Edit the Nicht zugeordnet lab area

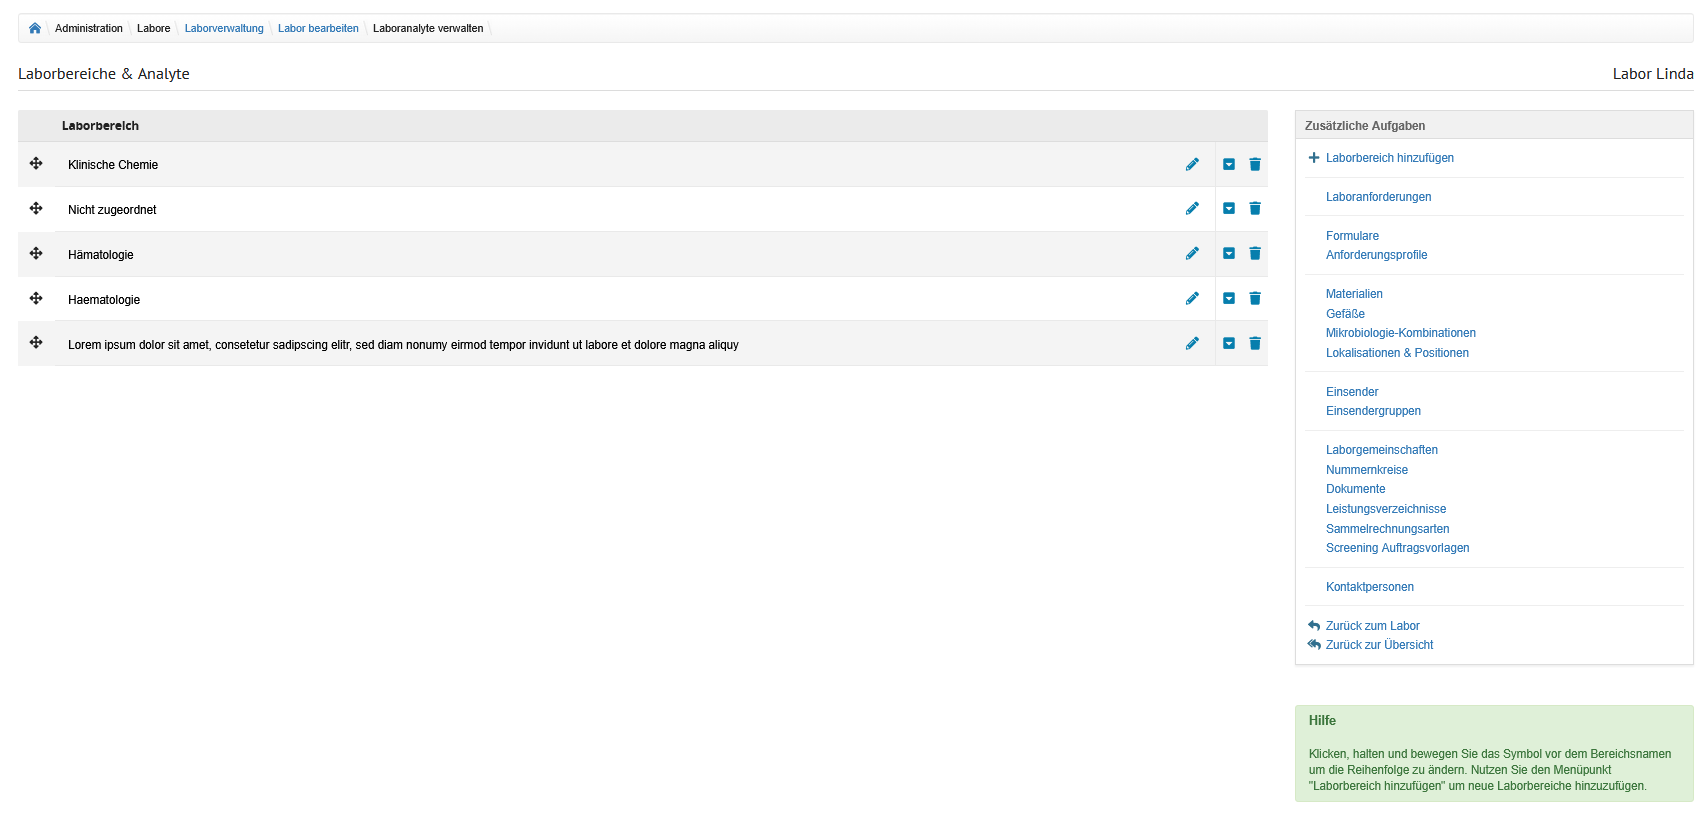1192,209
